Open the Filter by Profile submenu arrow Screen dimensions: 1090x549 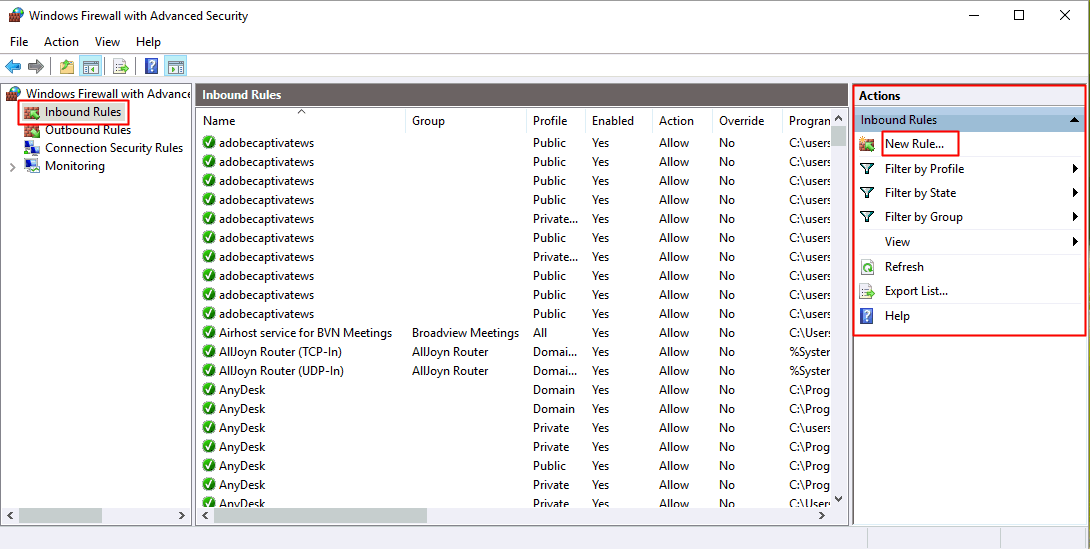click(1075, 169)
